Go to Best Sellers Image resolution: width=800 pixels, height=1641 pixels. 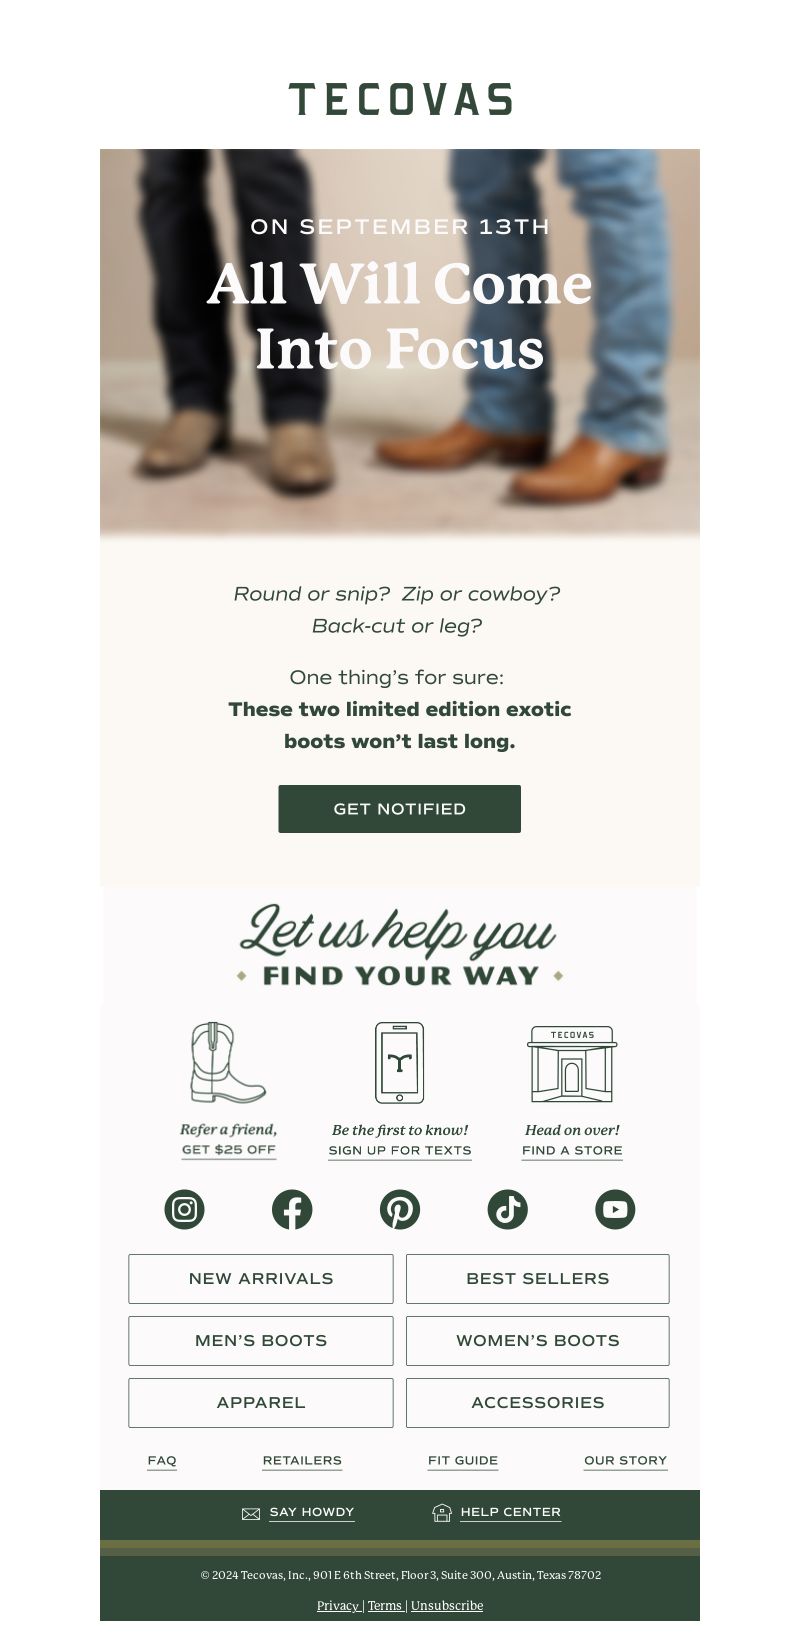[x=538, y=1279]
